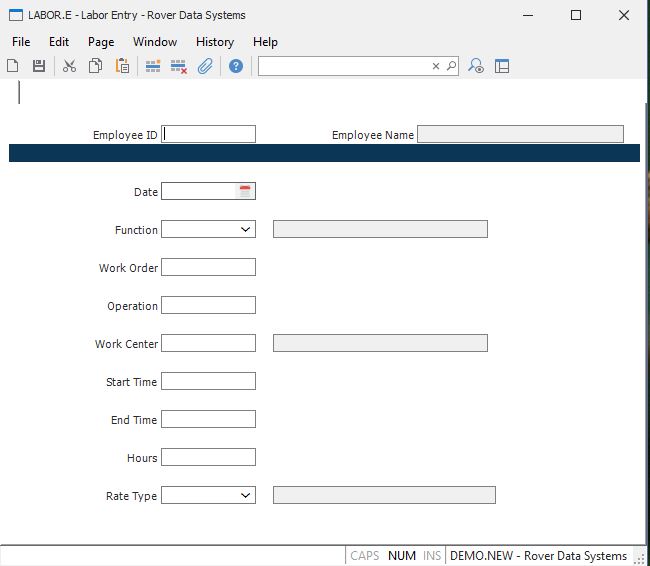Click the Paste clipboard icon

(122, 66)
